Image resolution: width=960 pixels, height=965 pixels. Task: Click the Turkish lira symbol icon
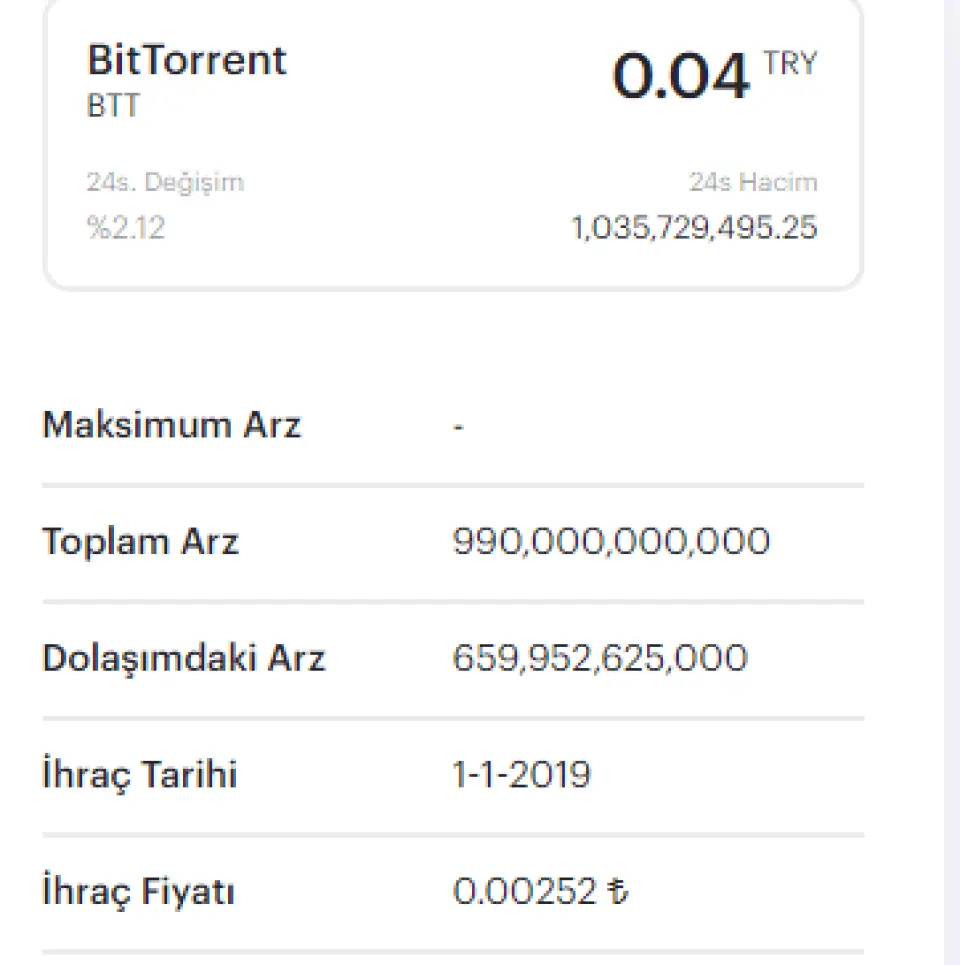coord(619,891)
